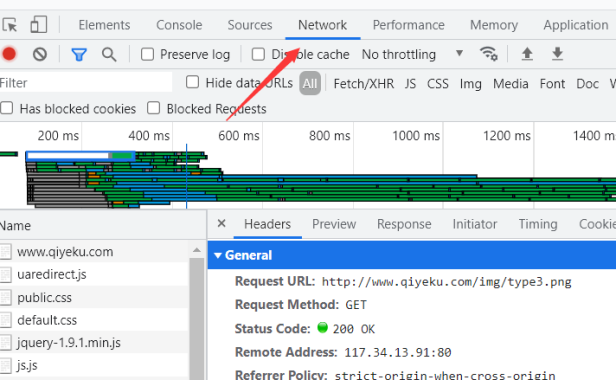Tick the Hide data URLs checkbox
The image size is (616, 380).
pos(192,83)
